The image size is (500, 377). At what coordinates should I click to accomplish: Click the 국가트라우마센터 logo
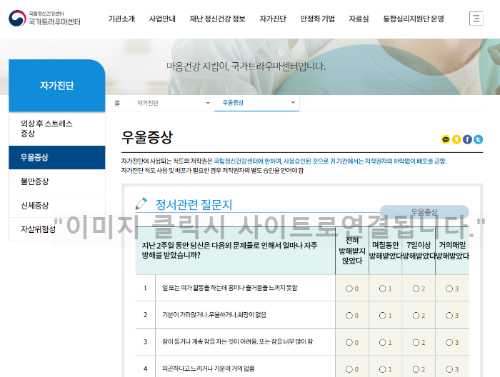tap(44, 18)
